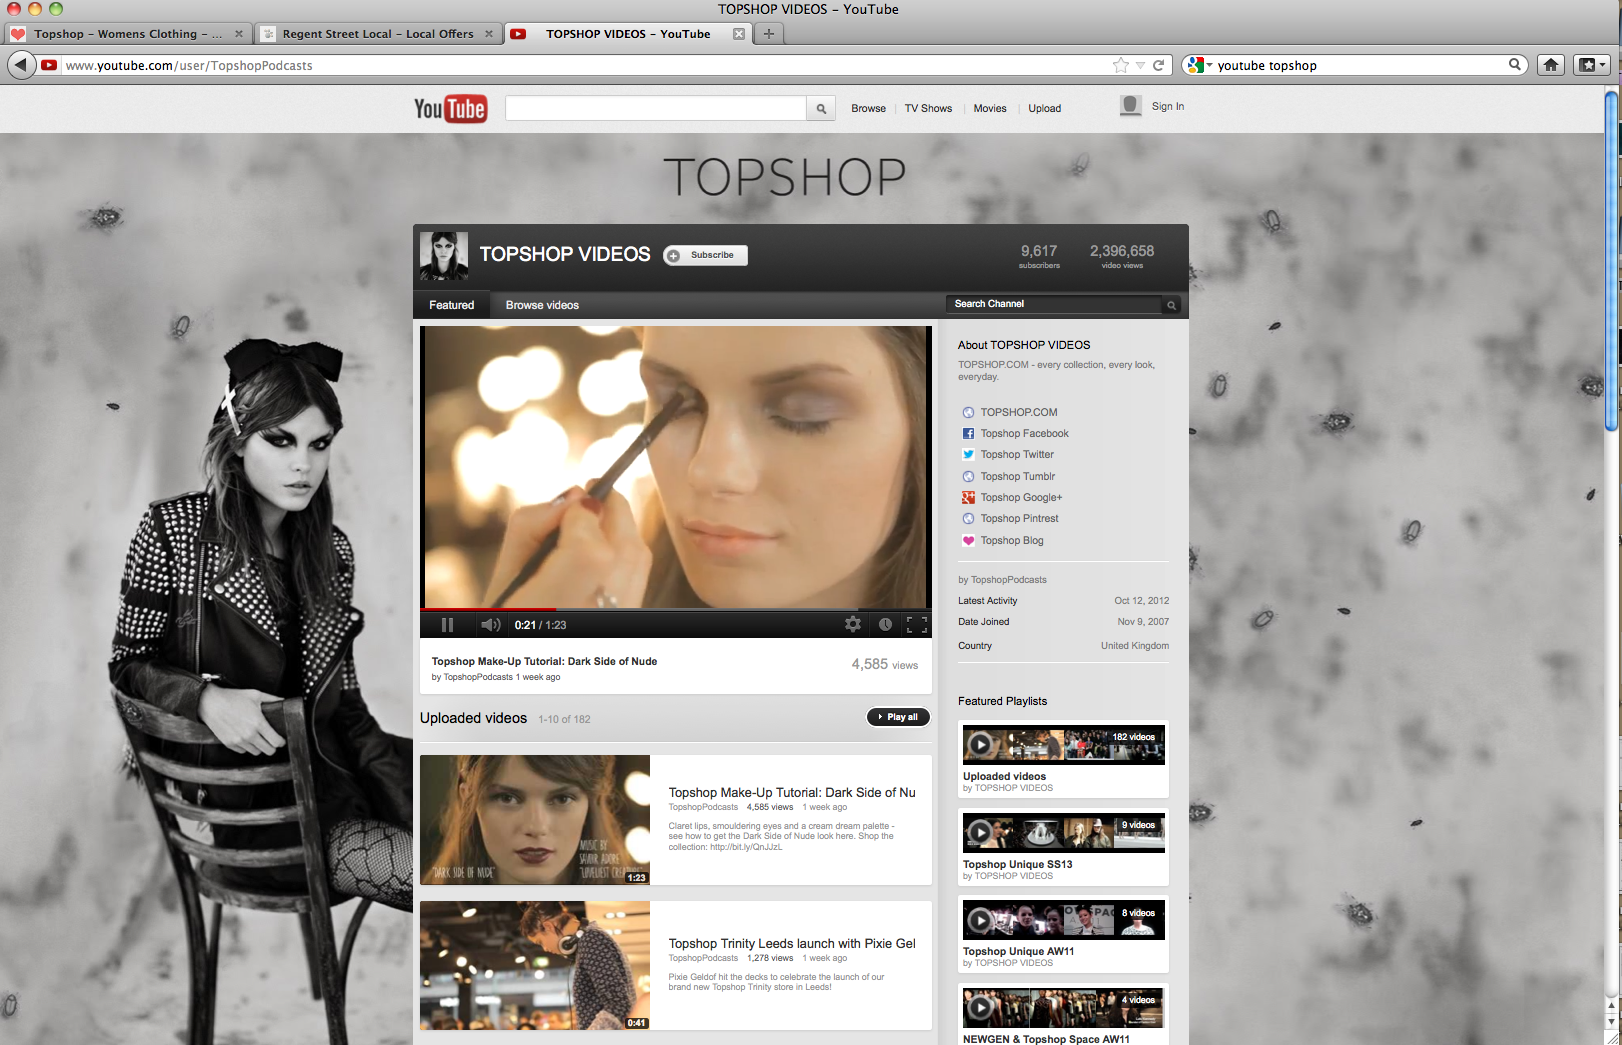Open the Topshop Google+ link

[x=1021, y=497]
